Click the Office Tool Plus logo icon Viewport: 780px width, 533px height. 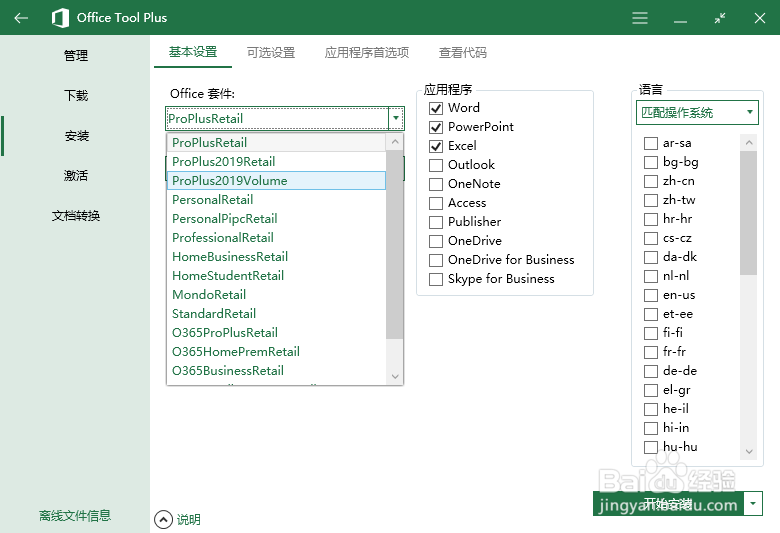[x=60, y=18]
